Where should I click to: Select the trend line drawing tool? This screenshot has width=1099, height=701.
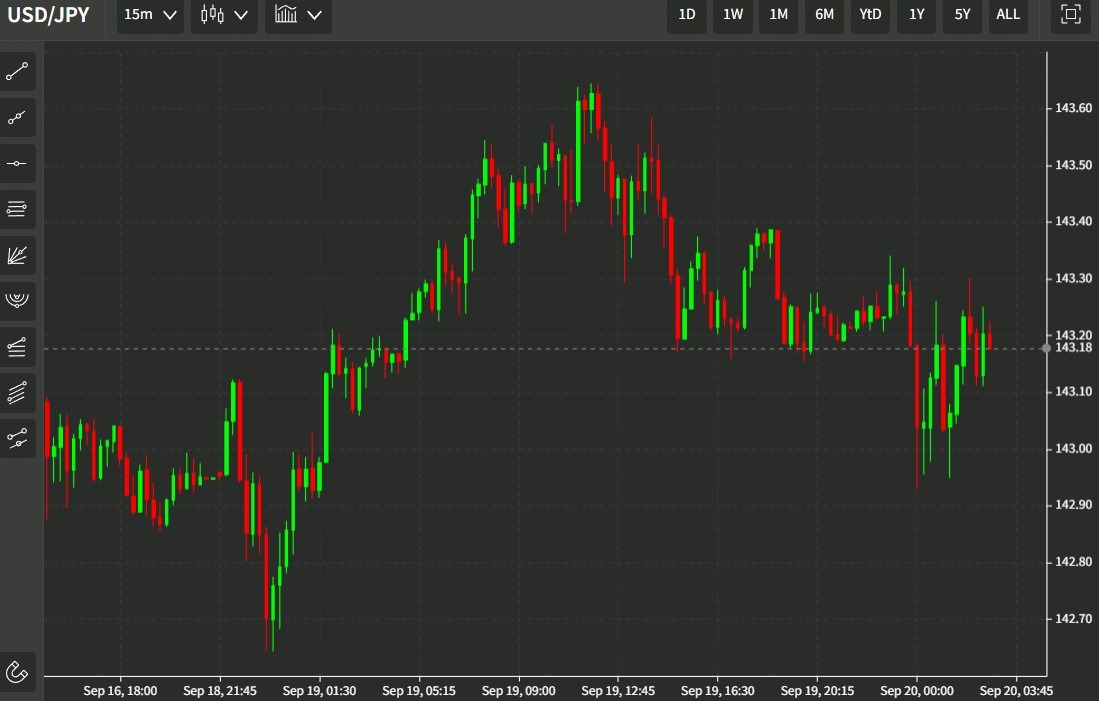17,72
